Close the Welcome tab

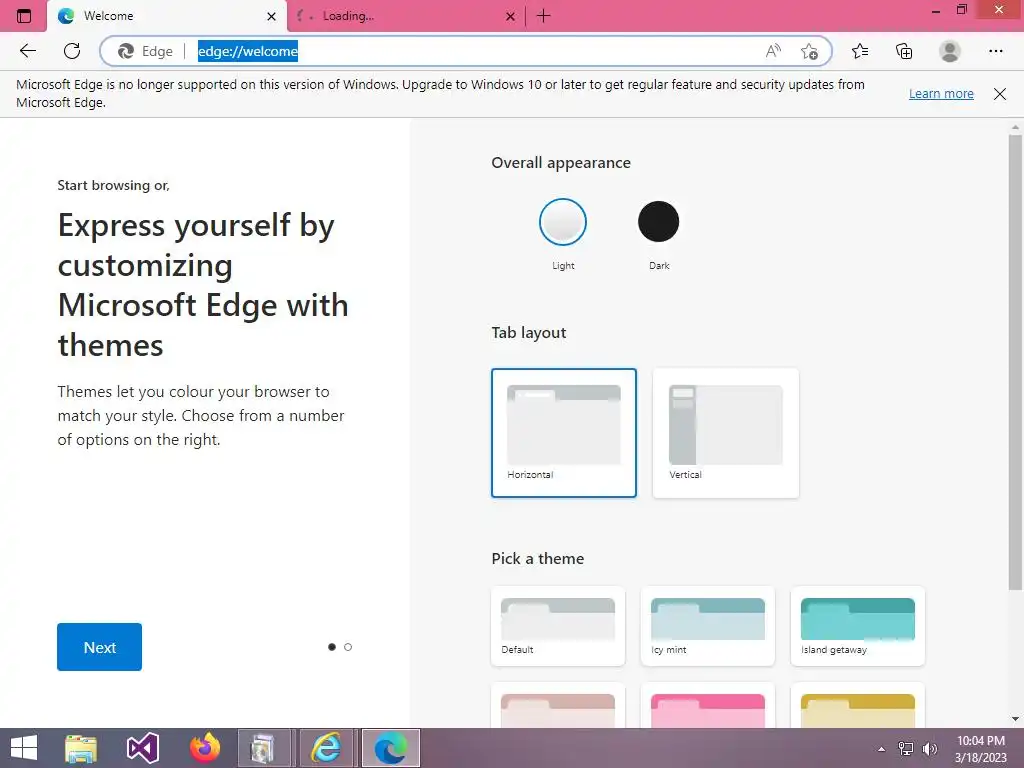(271, 16)
